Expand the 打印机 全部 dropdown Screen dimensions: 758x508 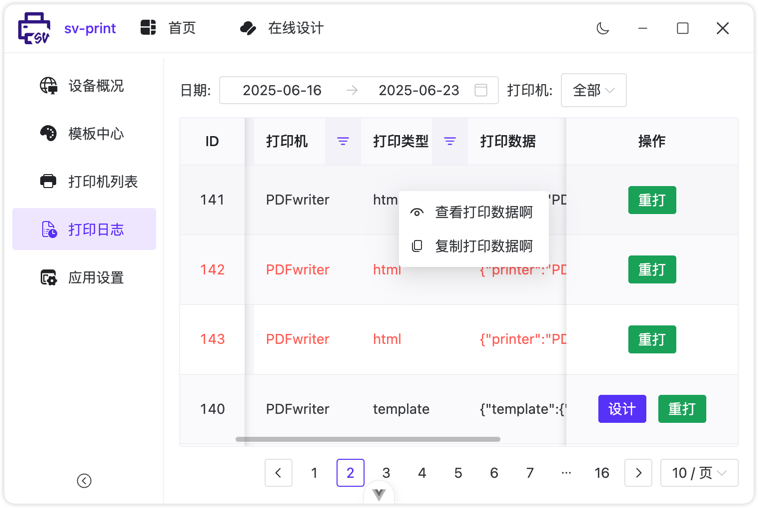click(593, 90)
